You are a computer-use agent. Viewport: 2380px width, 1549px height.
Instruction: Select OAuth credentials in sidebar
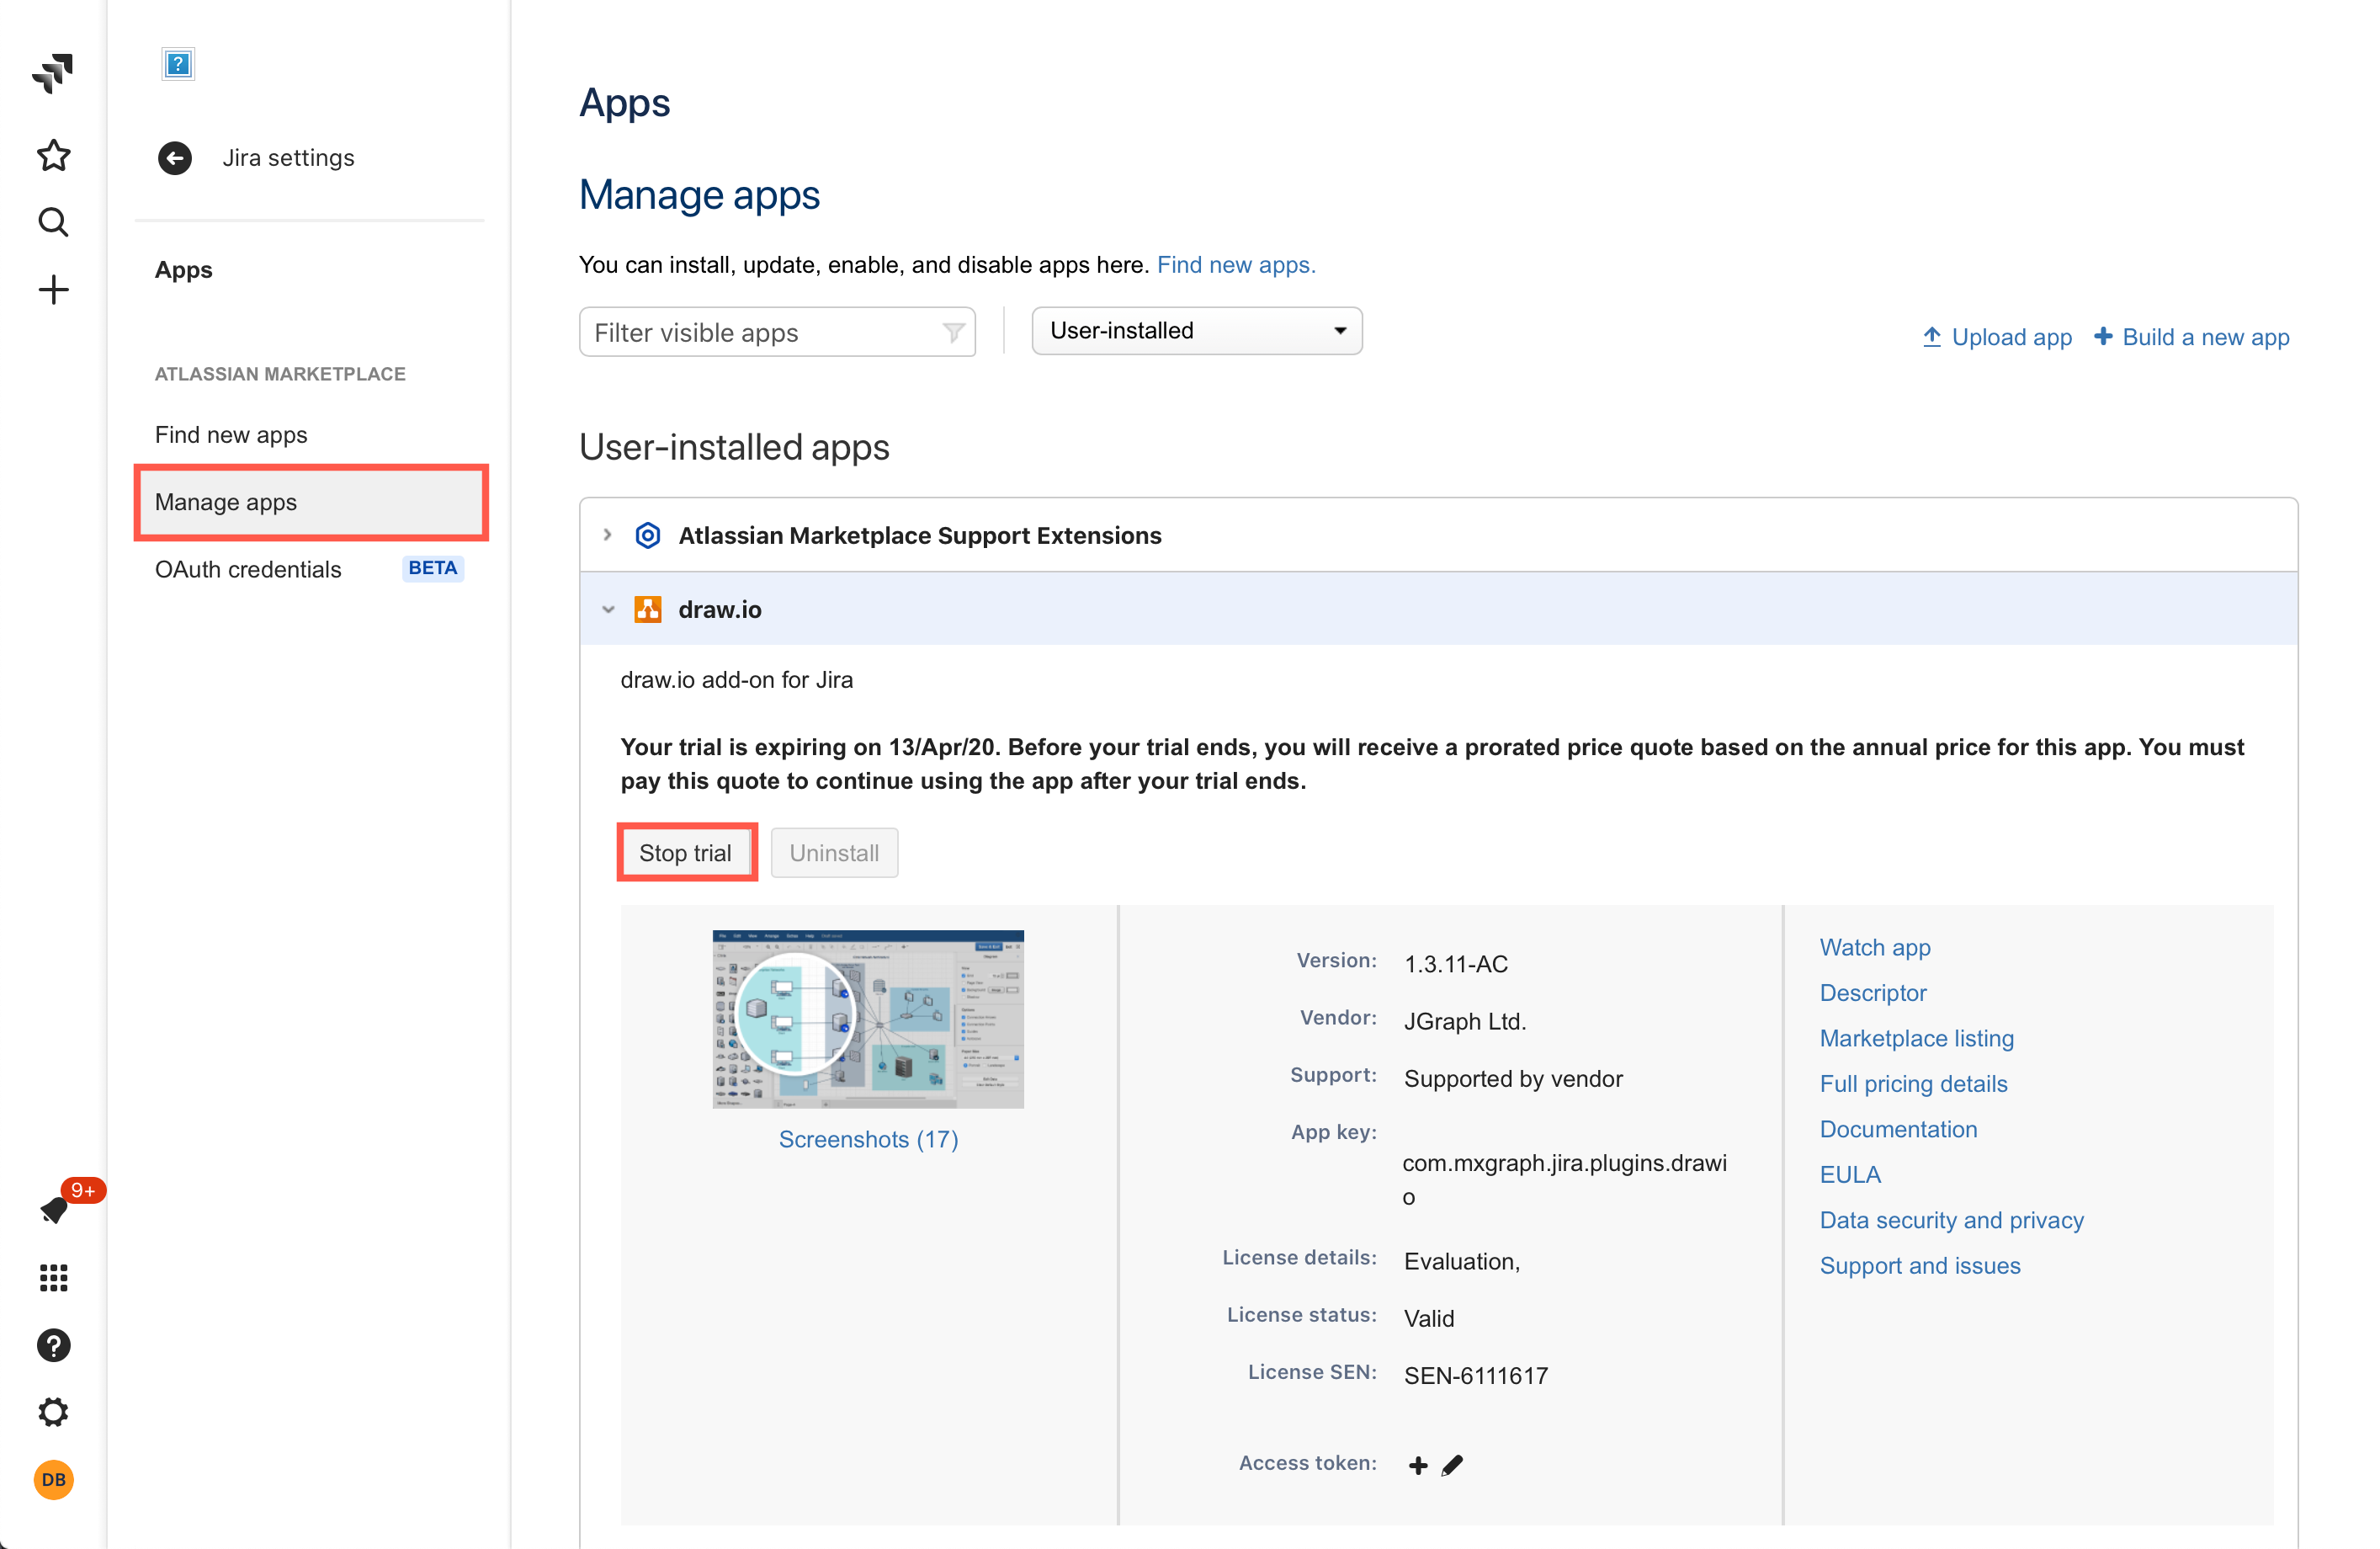pyautogui.click(x=248, y=569)
